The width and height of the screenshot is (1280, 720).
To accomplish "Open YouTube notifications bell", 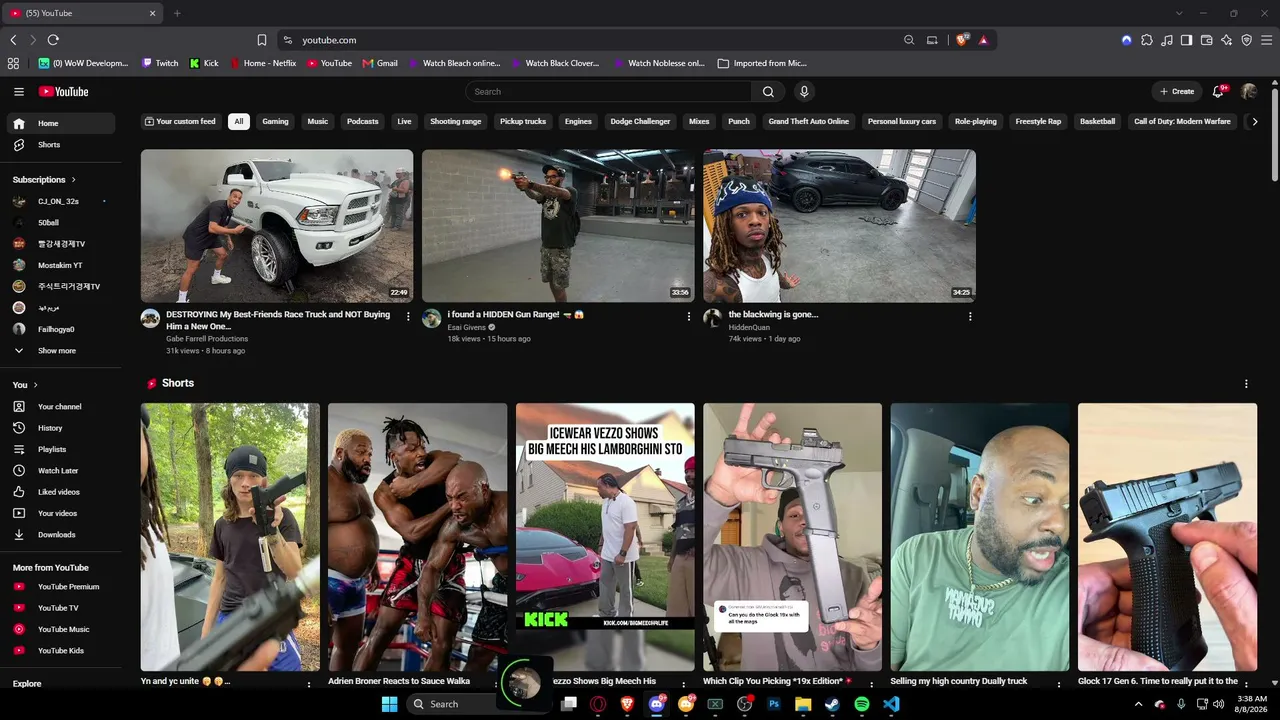I will point(1218,92).
